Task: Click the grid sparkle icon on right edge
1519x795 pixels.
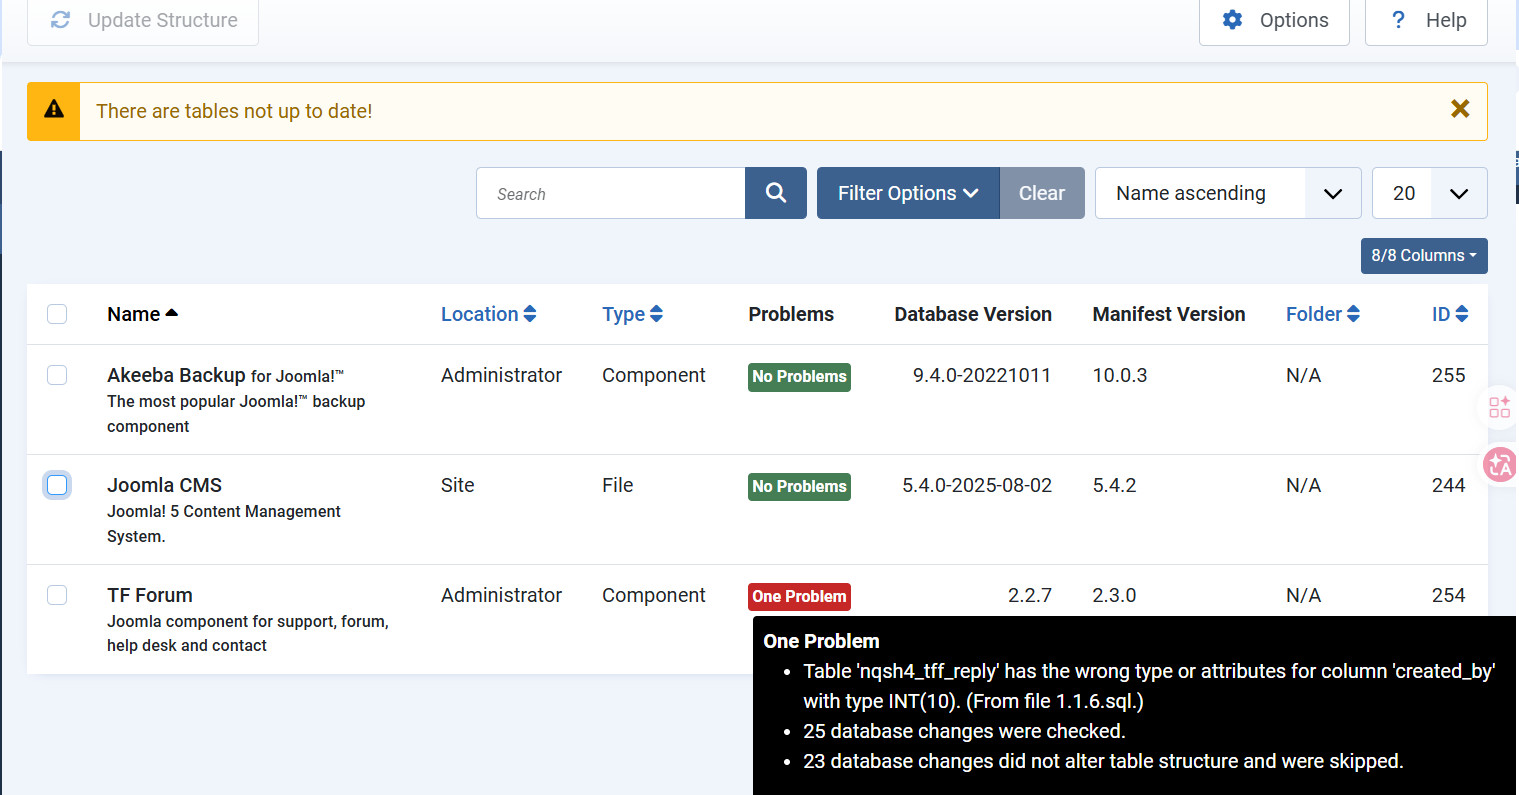Action: [x=1499, y=407]
